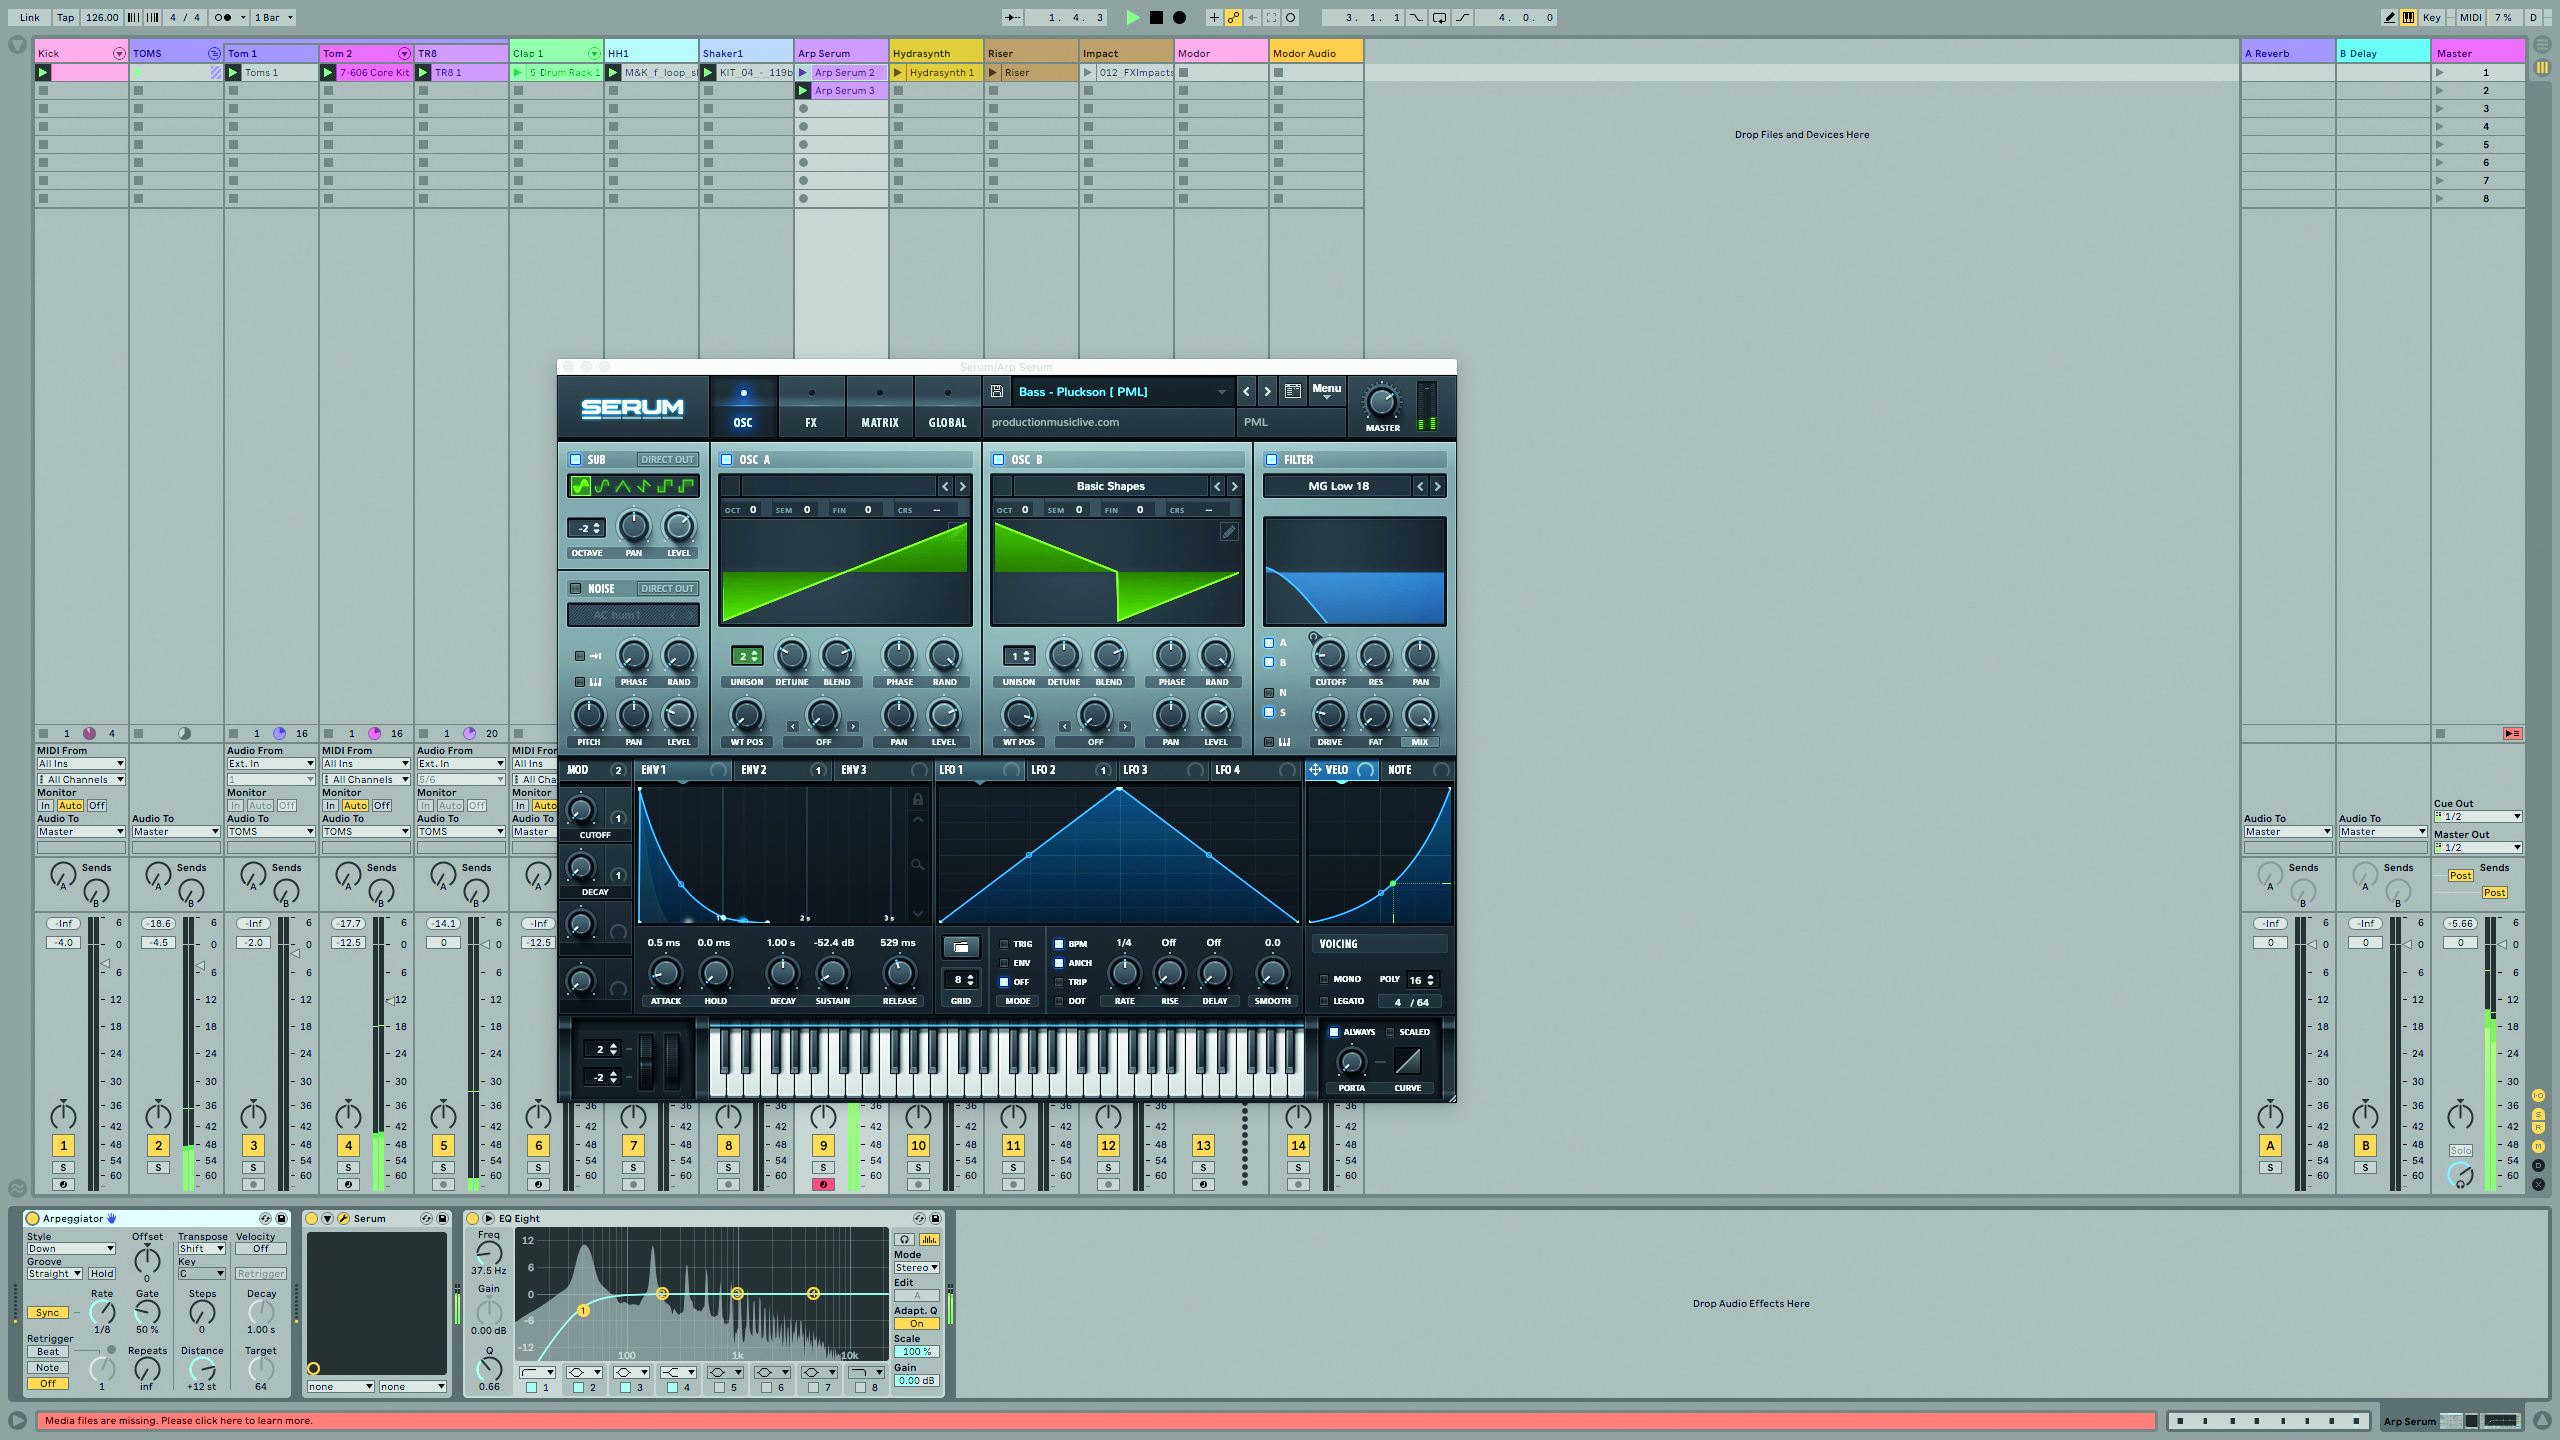Toggle LFO BPM sync checkbox
Image resolution: width=2560 pixels, height=1440 pixels.
click(x=1059, y=944)
